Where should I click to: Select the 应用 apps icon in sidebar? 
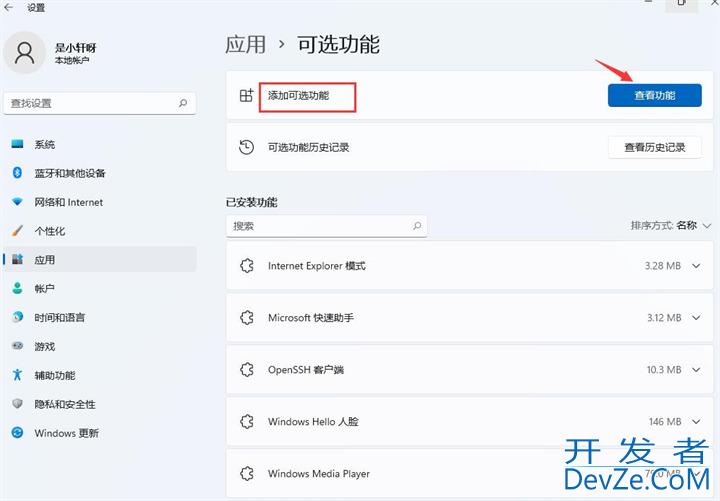coord(17,259)
